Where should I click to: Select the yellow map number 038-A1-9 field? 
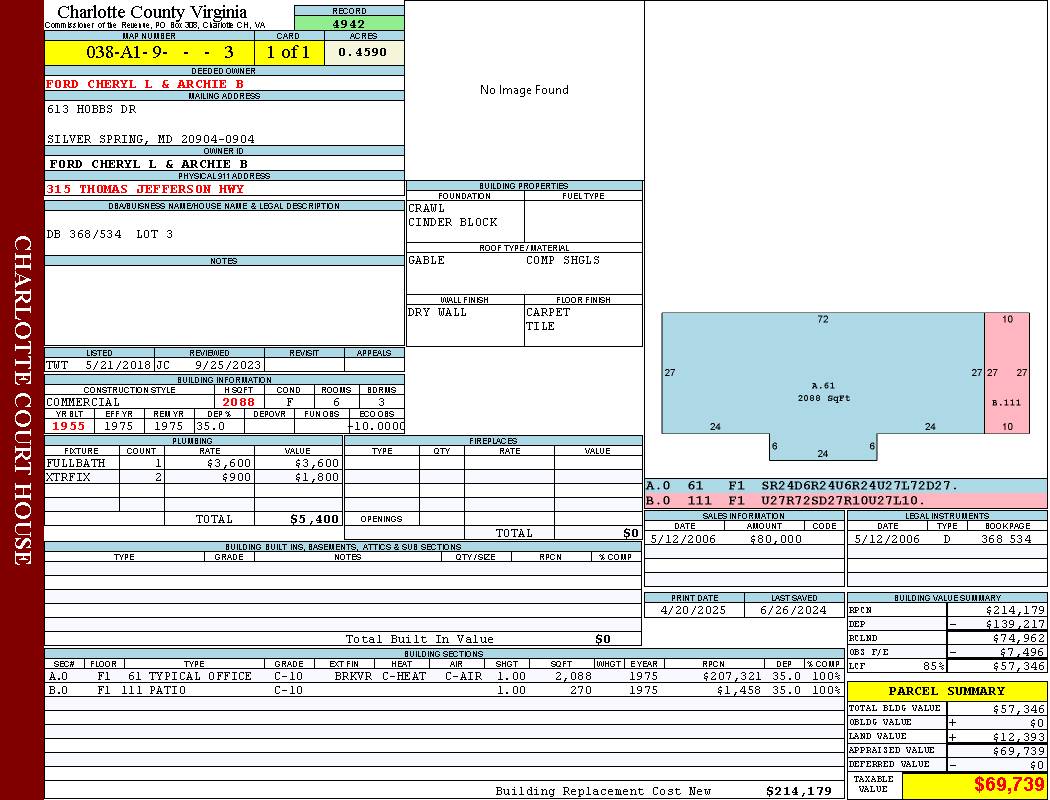pyautogui.click(x=149, y=52)
